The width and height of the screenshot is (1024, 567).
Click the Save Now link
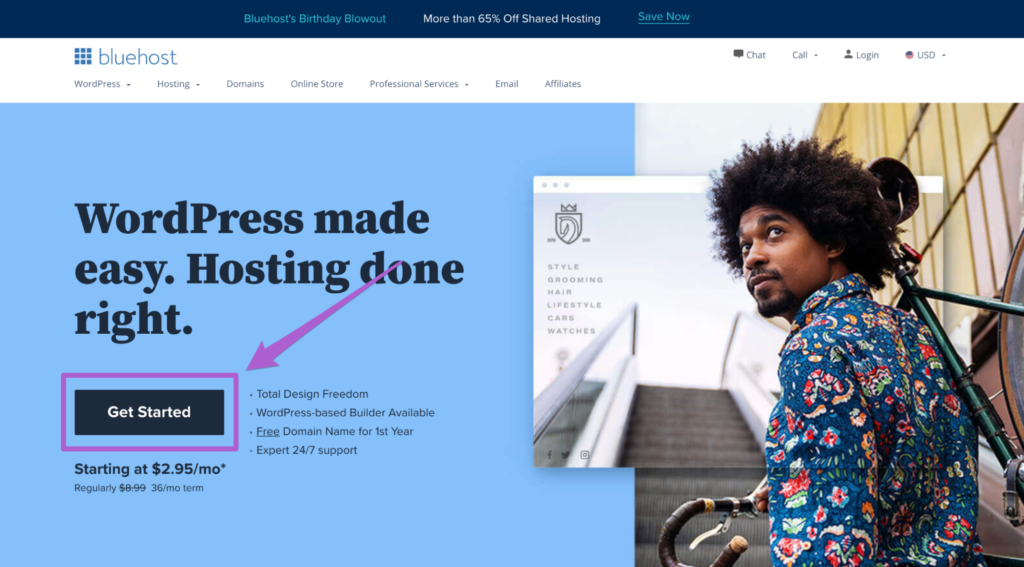point(664,17)
